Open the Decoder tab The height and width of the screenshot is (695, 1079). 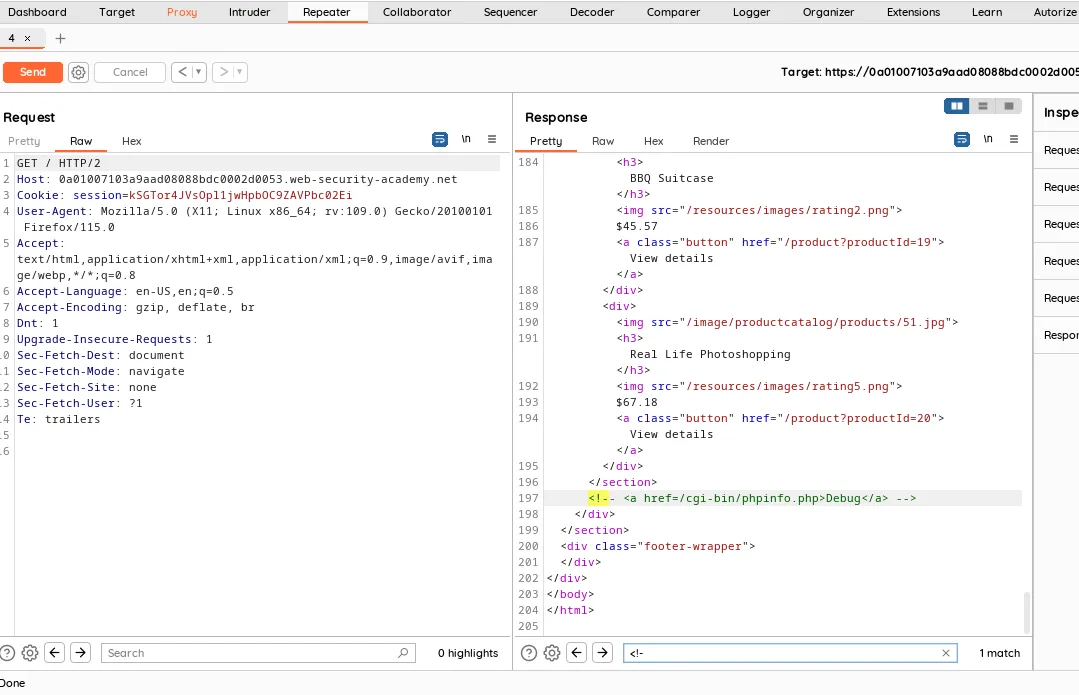(x=592, y=12)
